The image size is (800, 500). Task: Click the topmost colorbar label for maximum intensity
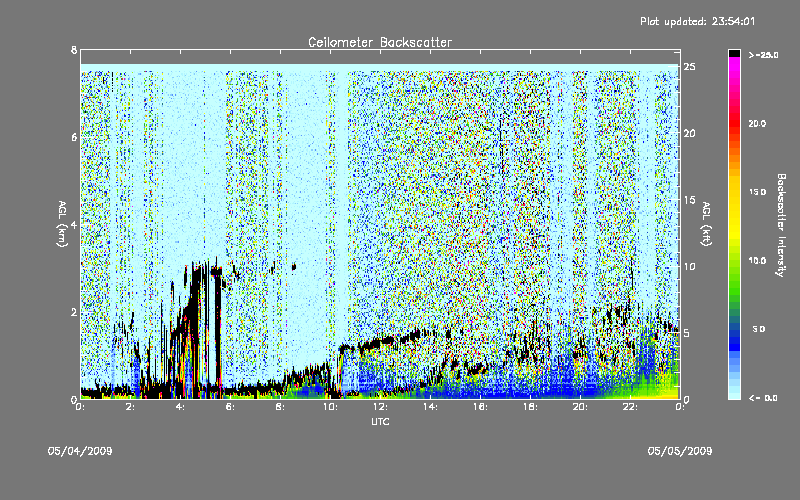(763, 55)
